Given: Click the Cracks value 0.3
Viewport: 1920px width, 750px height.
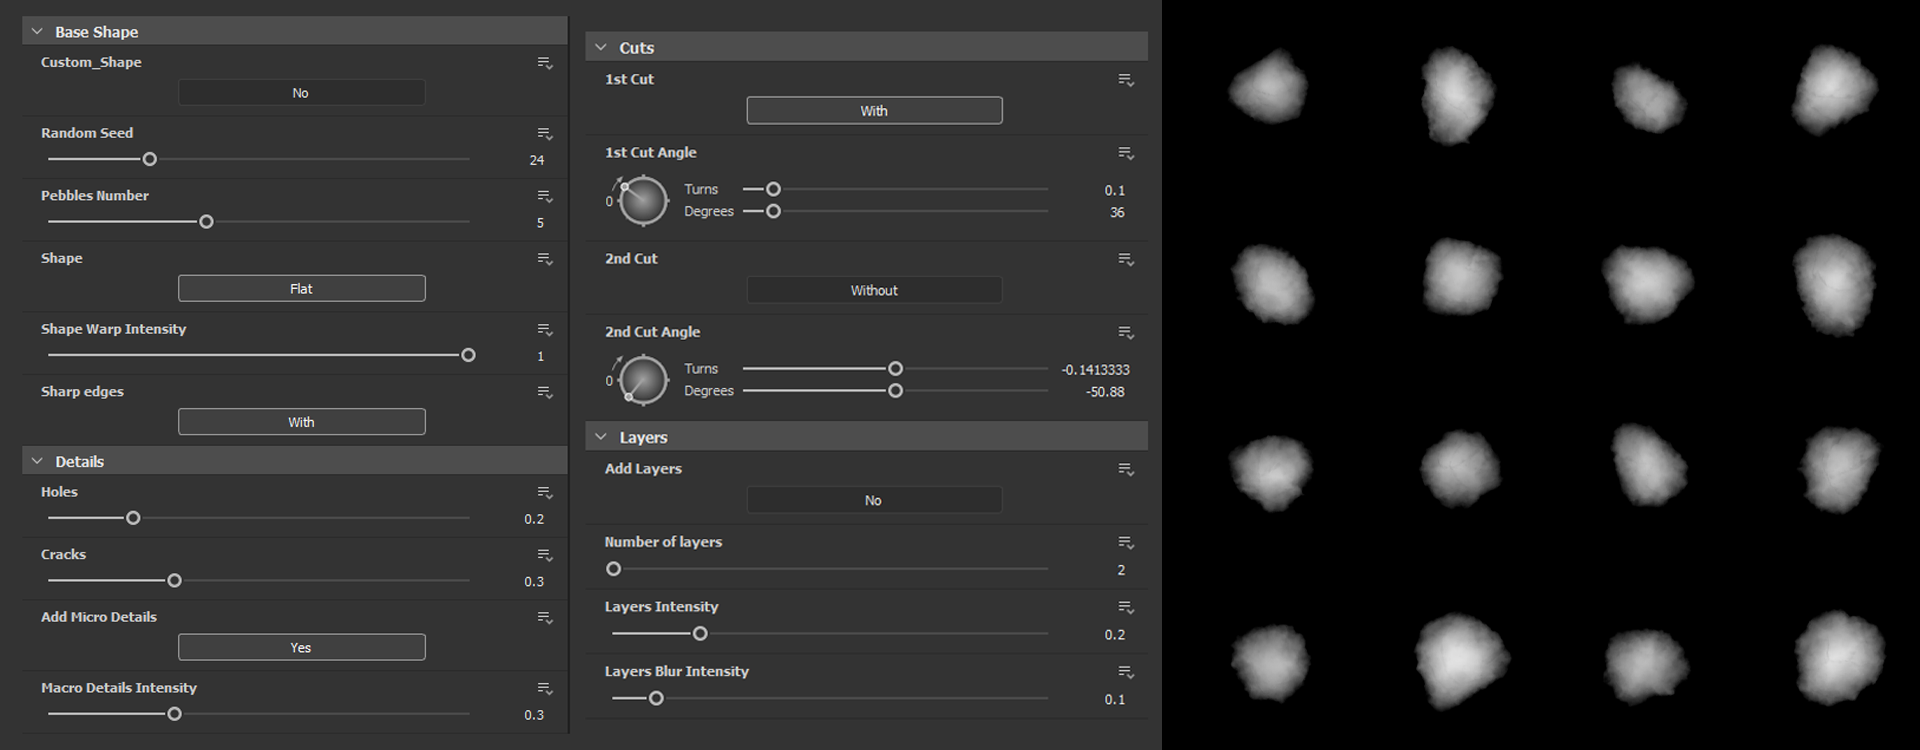Looking at the screenshot, I should [x=535, y=582].
